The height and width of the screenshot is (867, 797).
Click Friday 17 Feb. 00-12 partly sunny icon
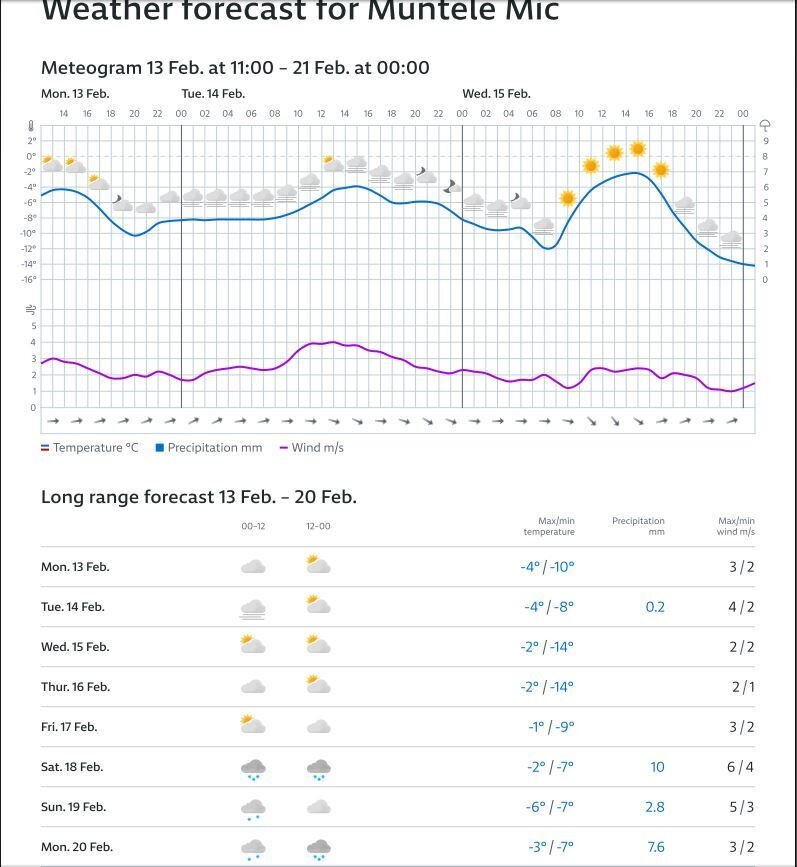tap(253, 725)
